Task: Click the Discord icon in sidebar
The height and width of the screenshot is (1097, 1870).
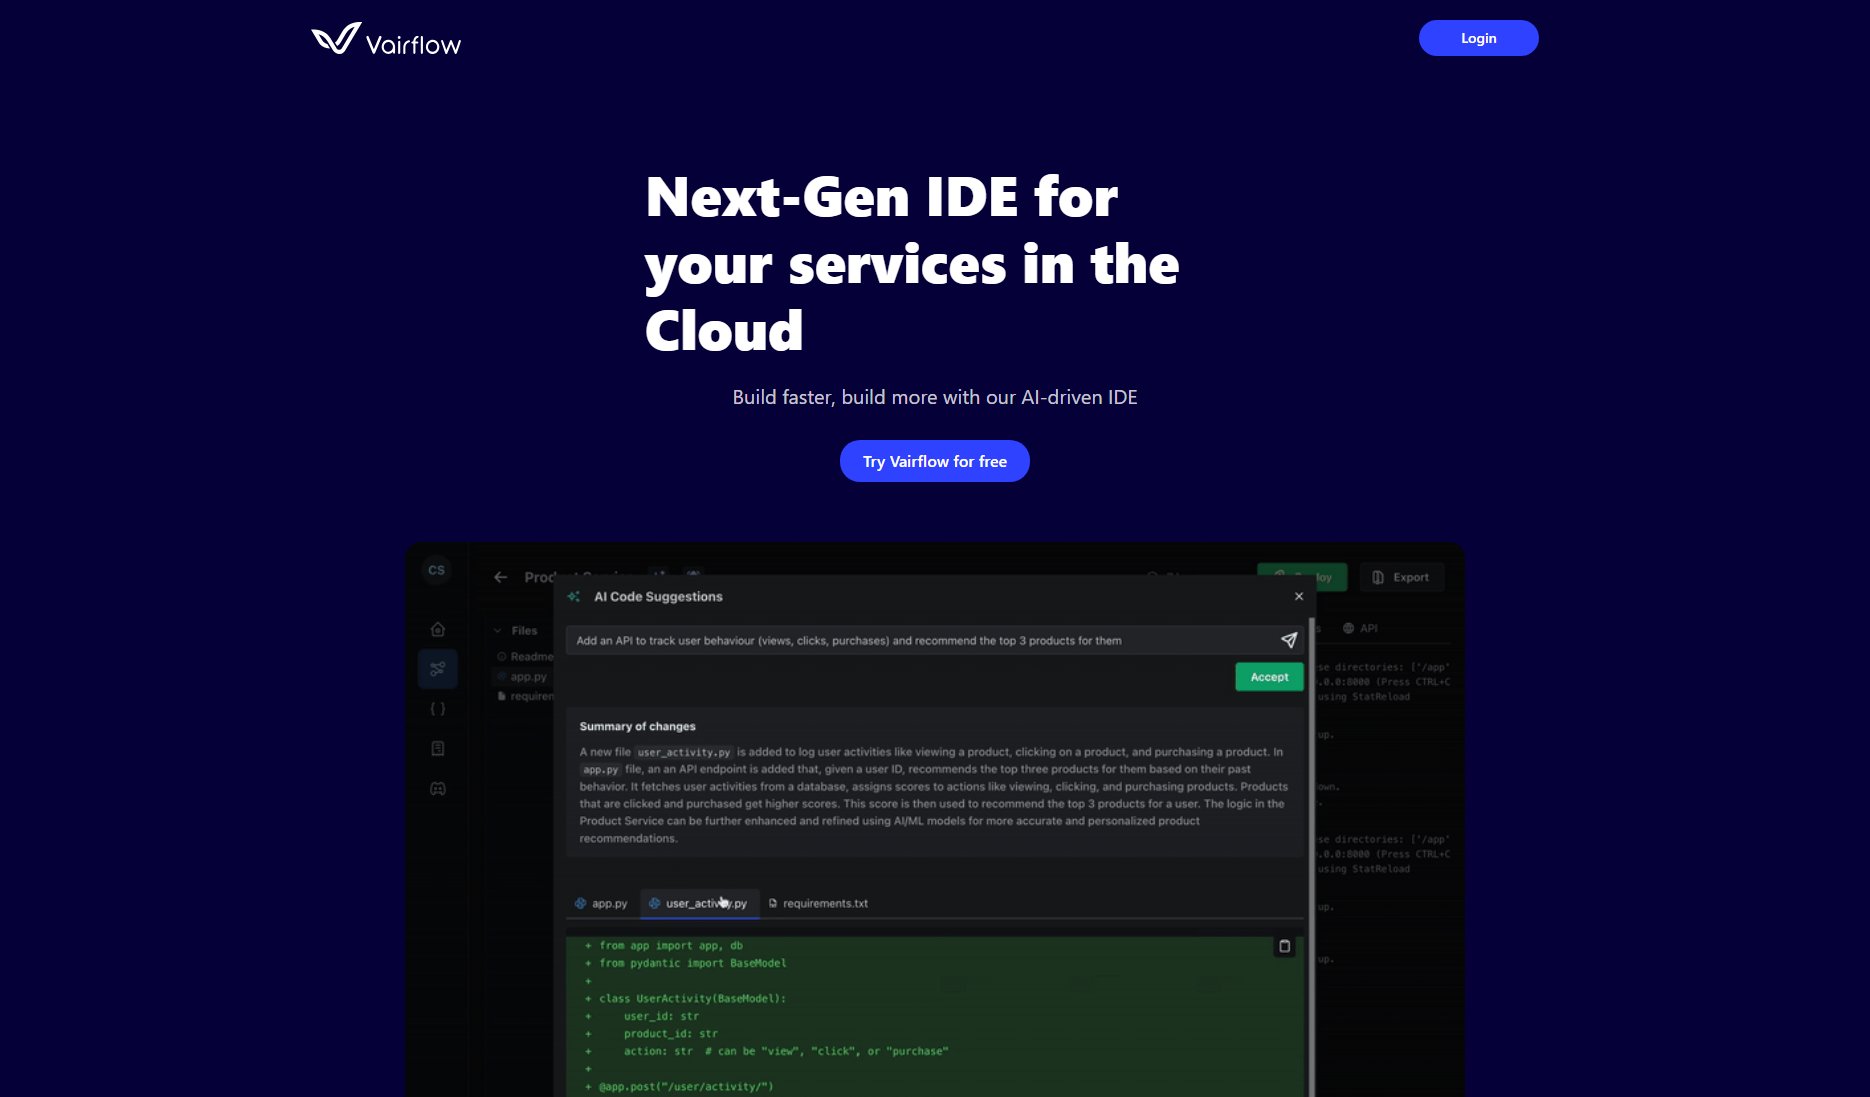Action: [x=437, y=789]
